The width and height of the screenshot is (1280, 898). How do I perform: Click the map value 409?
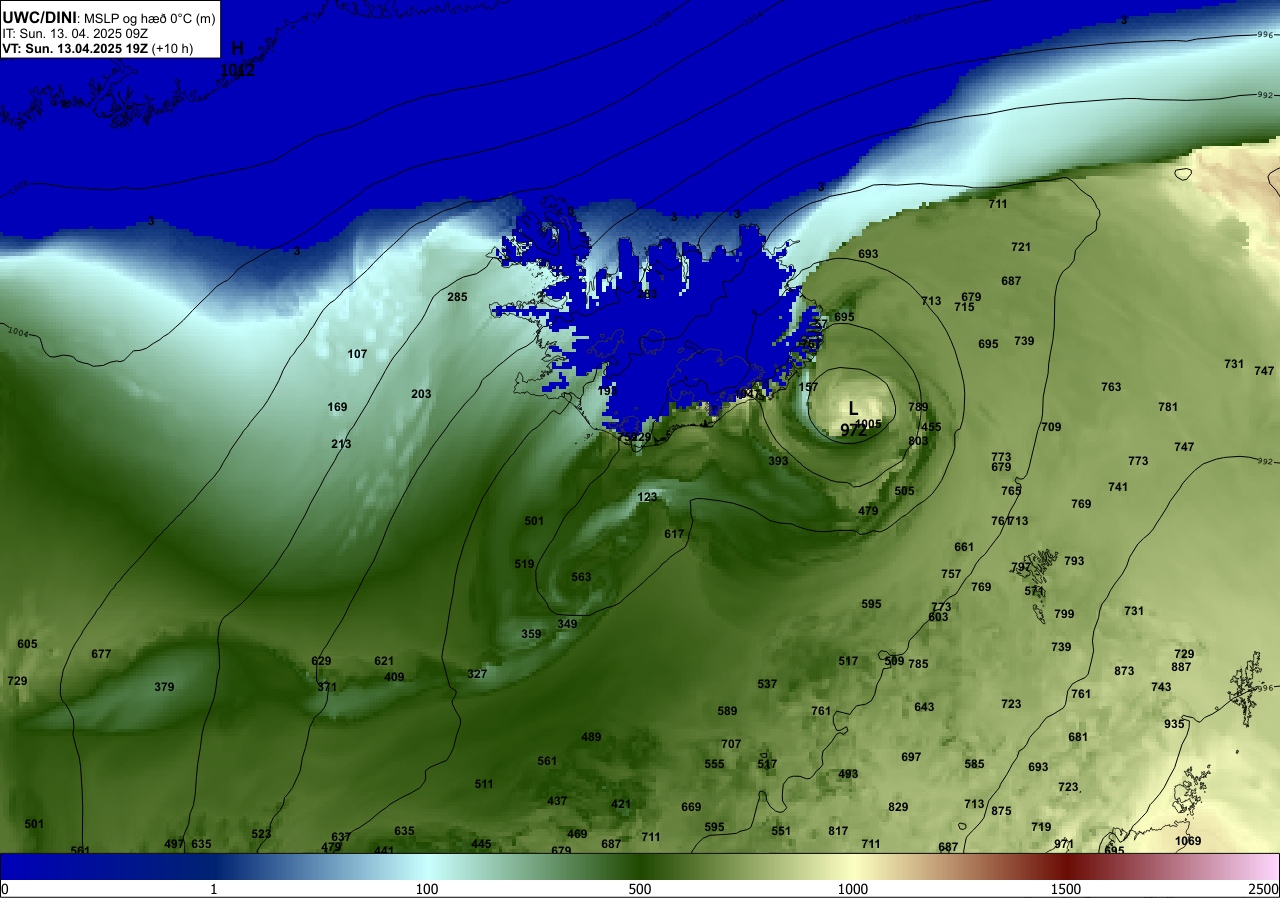coord(394,677)
